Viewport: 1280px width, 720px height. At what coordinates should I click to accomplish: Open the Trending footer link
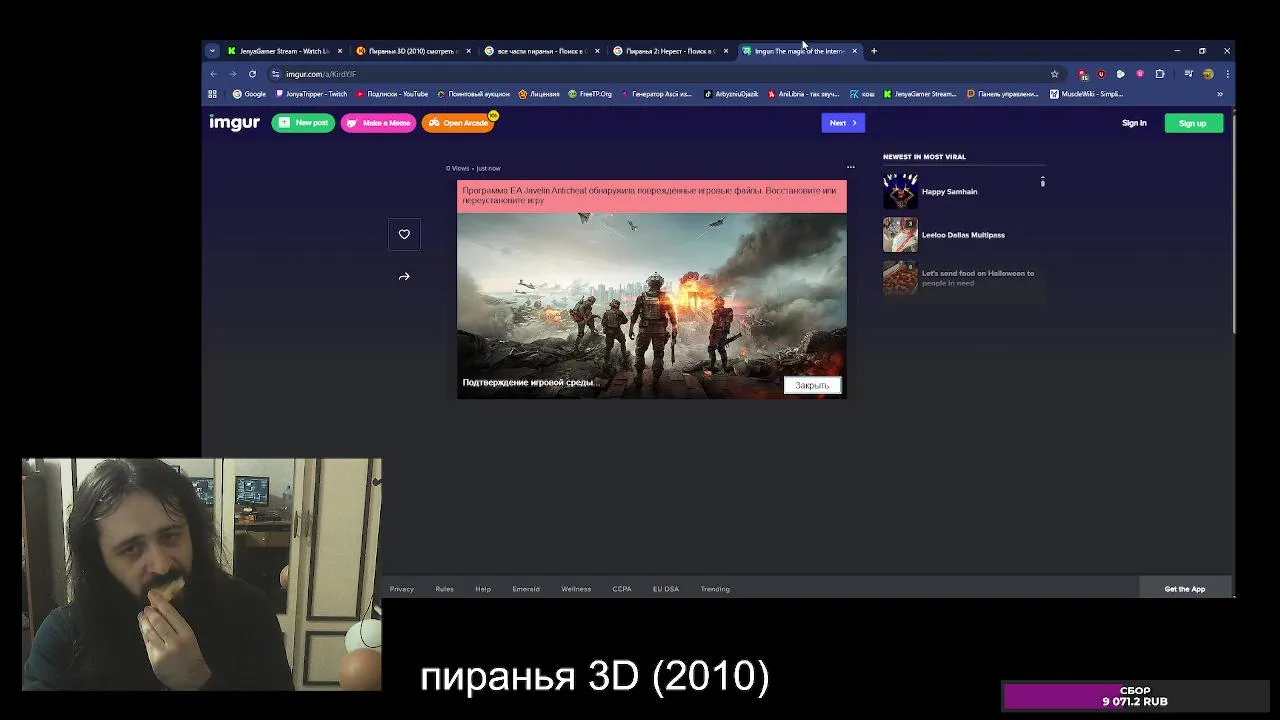tap(715, 589)
